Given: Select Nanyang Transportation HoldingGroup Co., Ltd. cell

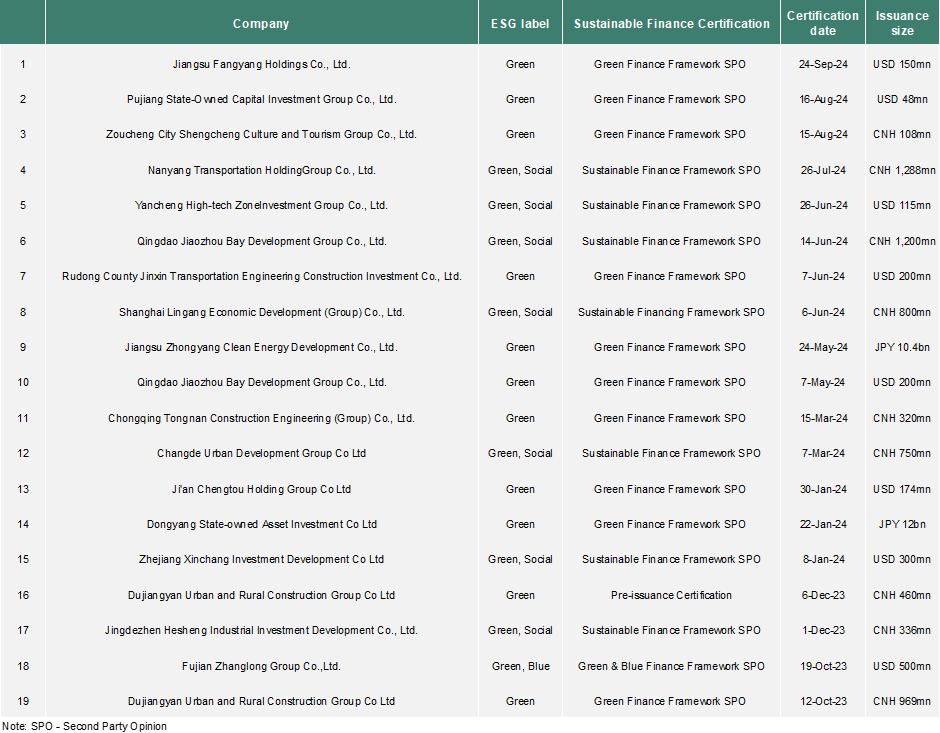Looking at the screenshot, I should (261, 170).
